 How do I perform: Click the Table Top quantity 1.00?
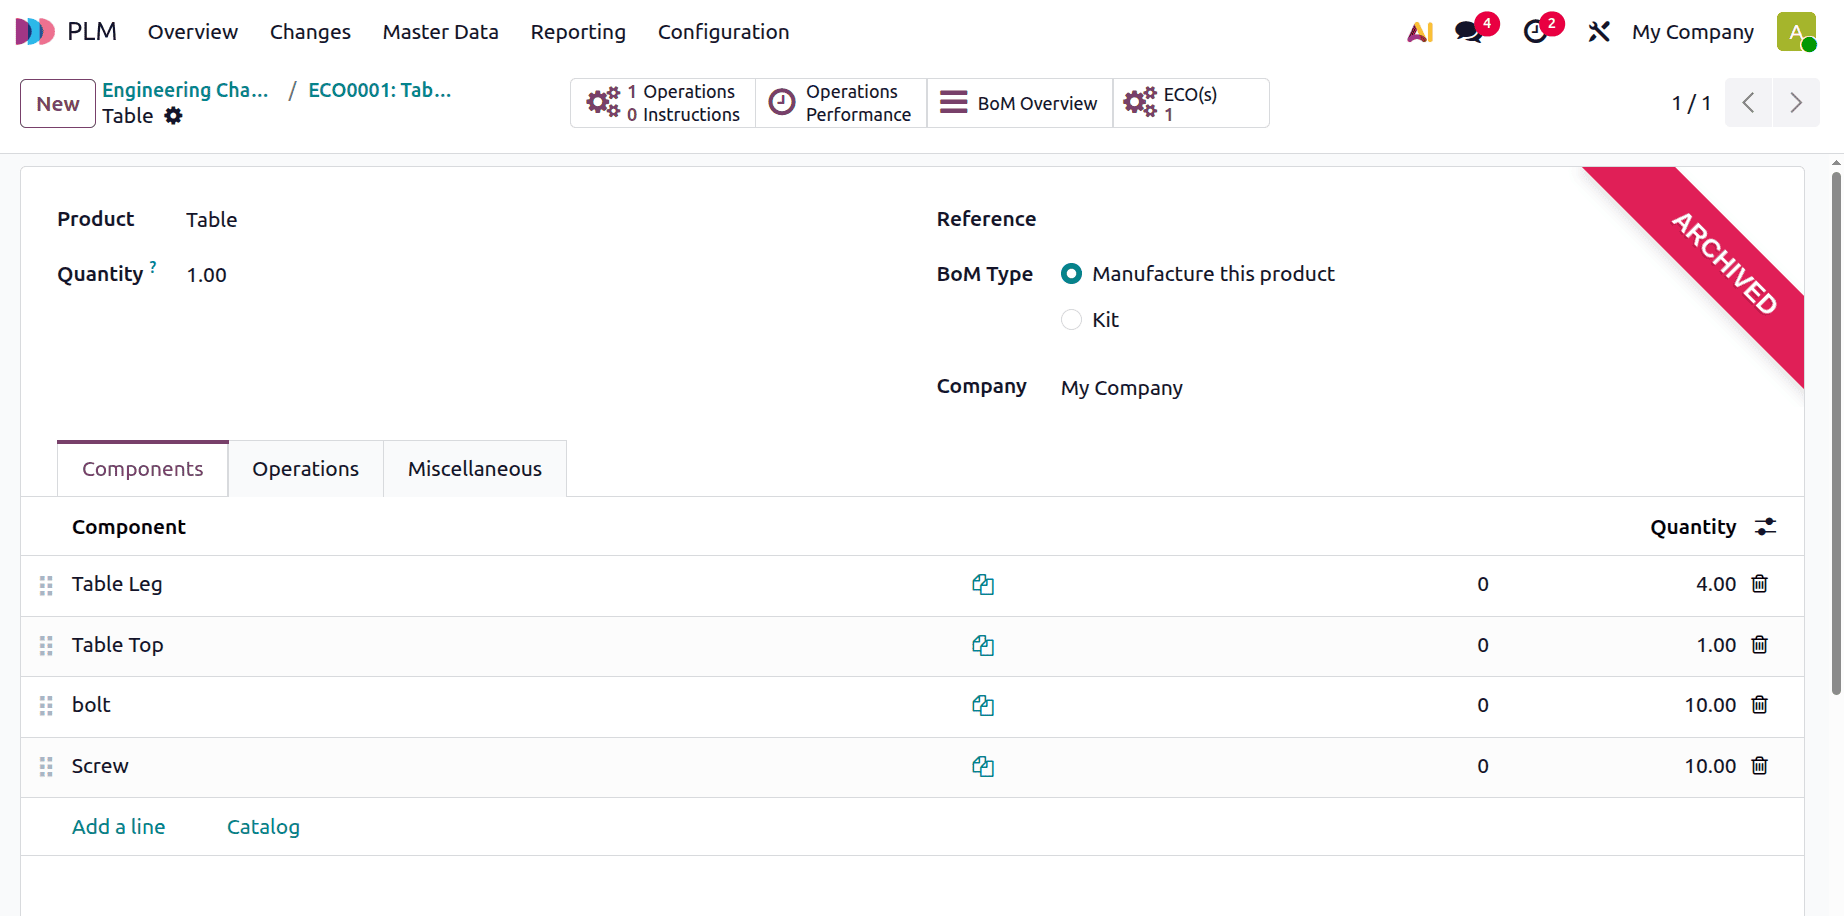click(1716, 645)
